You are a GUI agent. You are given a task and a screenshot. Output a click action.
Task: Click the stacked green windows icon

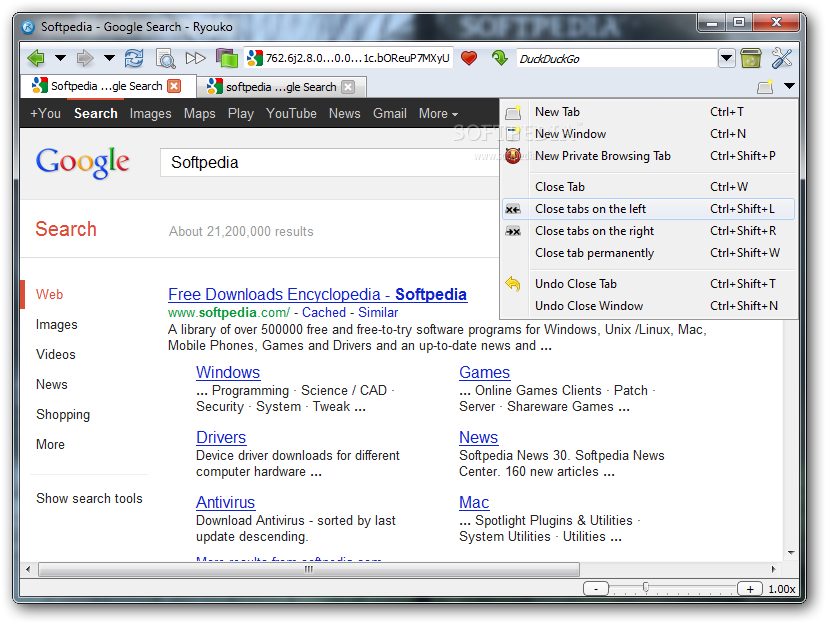tap(227, 58)
